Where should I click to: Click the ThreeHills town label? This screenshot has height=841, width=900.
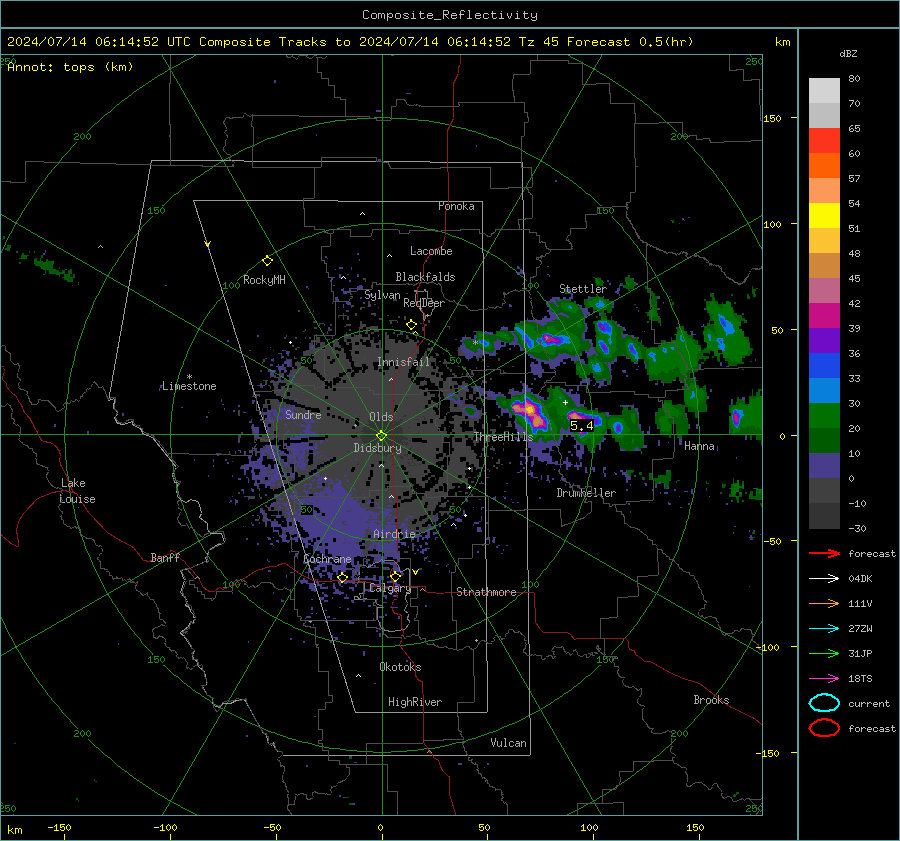503,437
